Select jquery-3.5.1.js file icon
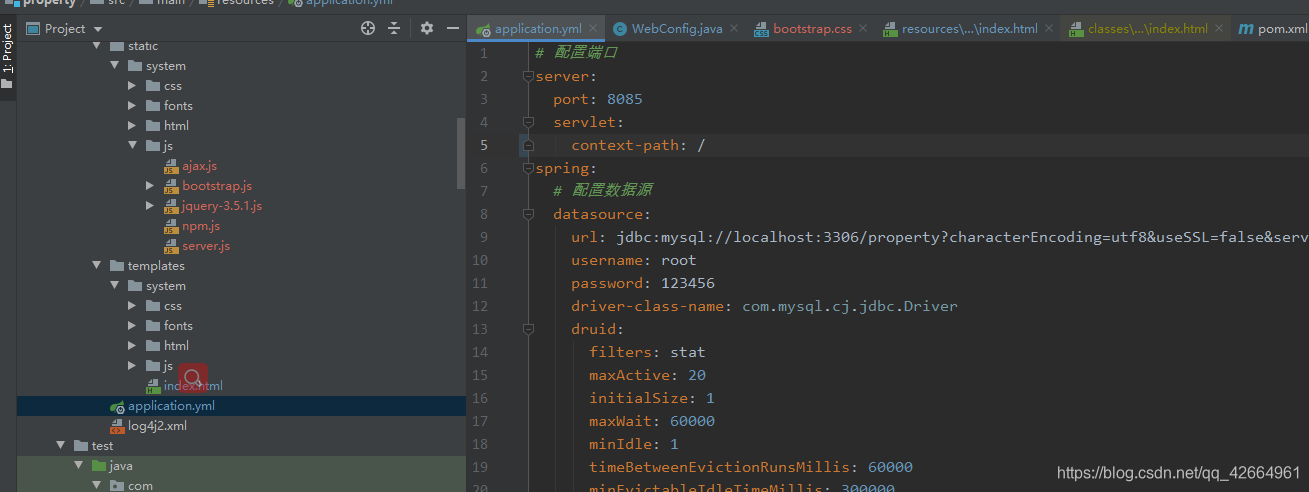 tap(171, 206)
